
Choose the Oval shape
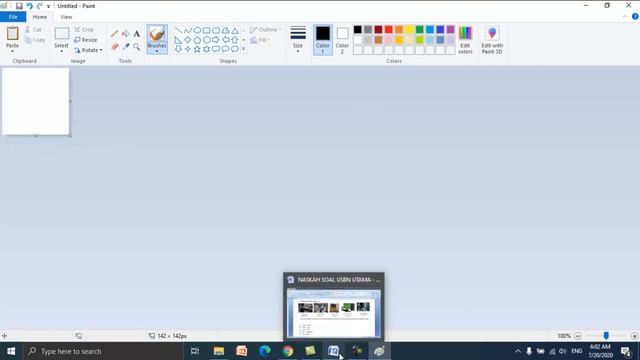click(x=197, y=31)
